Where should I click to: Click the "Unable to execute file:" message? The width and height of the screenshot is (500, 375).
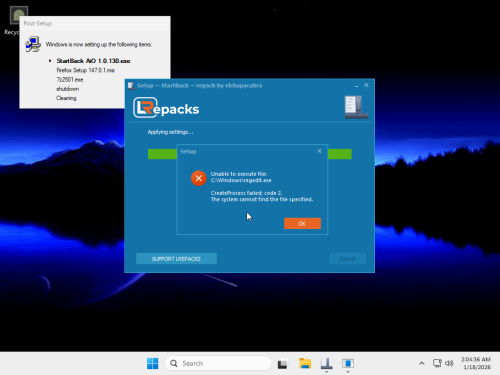point(239,174)
